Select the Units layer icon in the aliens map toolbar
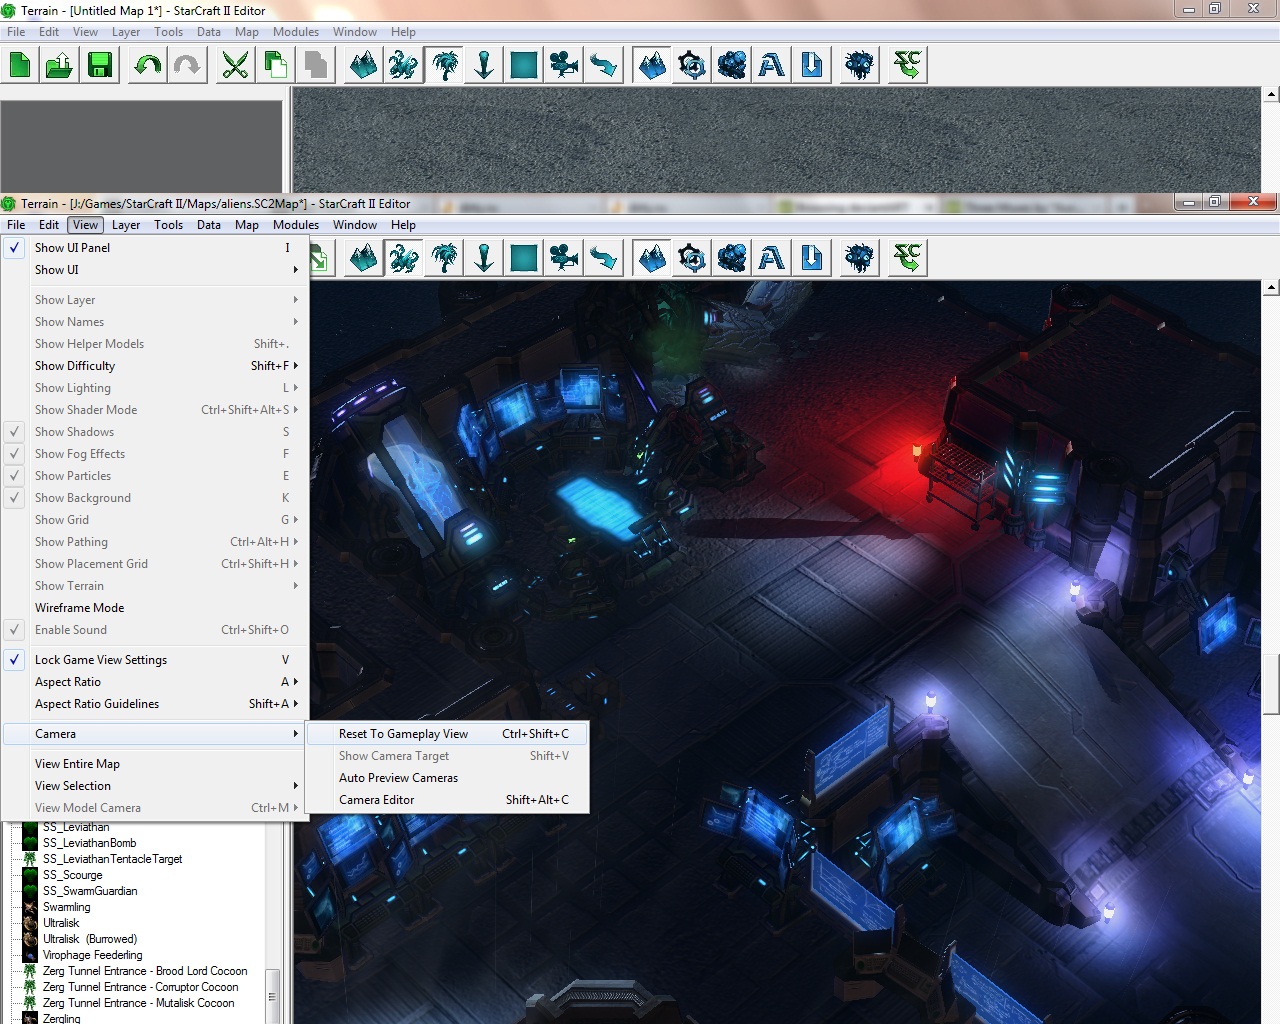Screen dimensions: 1280x1024 (403, 259)
